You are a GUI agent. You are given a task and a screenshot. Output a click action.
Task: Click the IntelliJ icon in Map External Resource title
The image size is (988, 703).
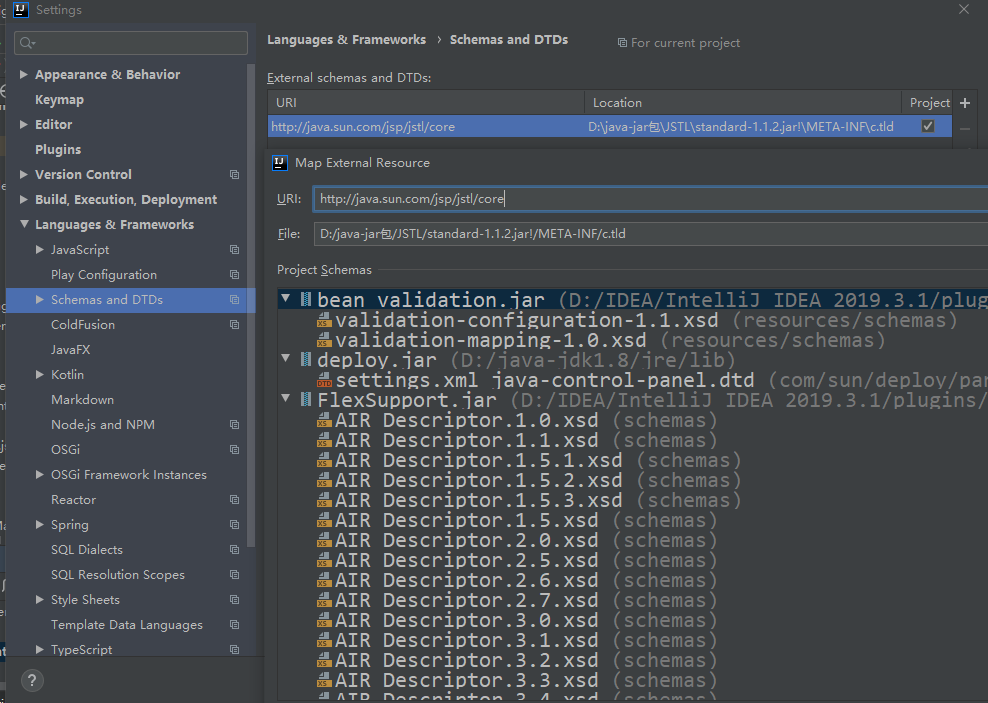[x=280, y=163]
